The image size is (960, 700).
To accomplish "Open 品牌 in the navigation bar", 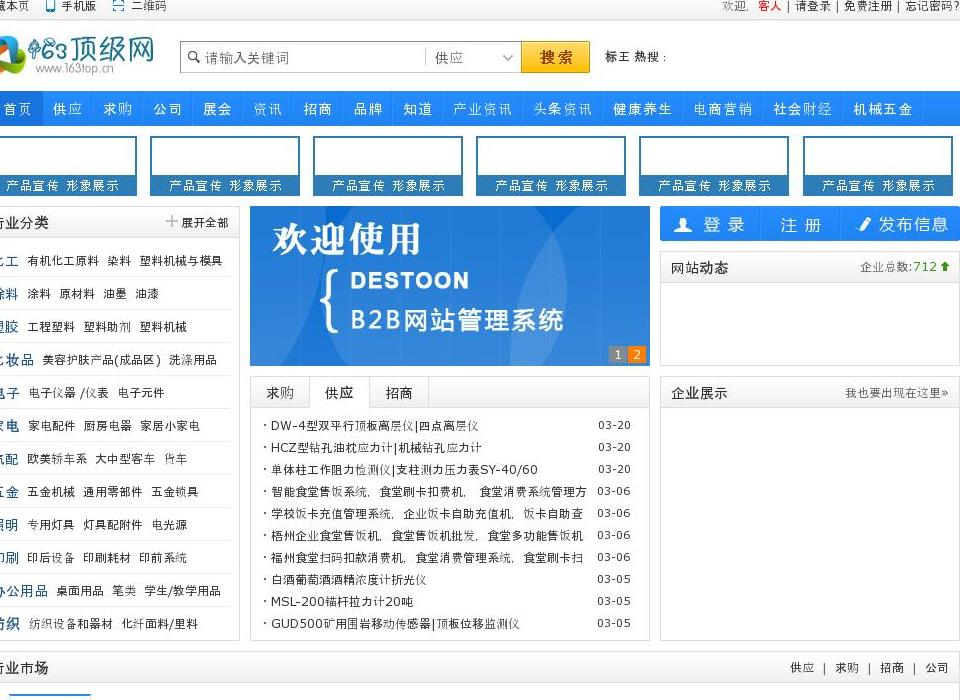I will [368, 109].
